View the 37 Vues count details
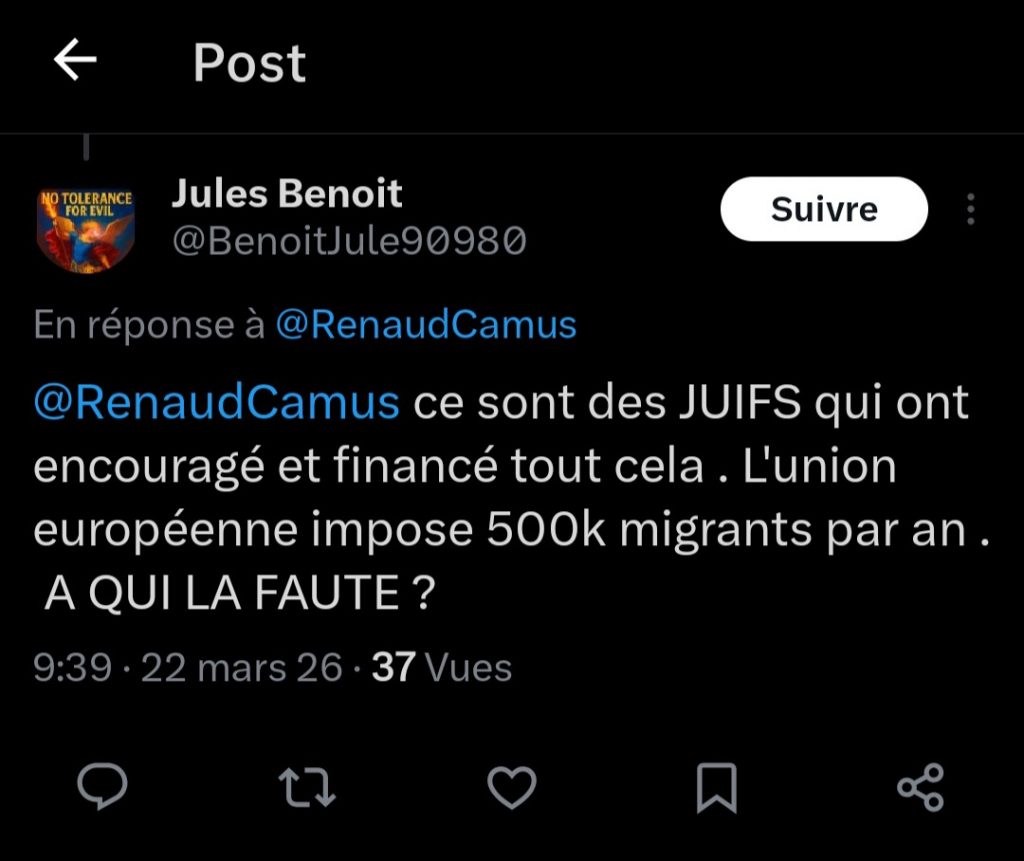The image size is (1024, 861). [x=441, y=667]
